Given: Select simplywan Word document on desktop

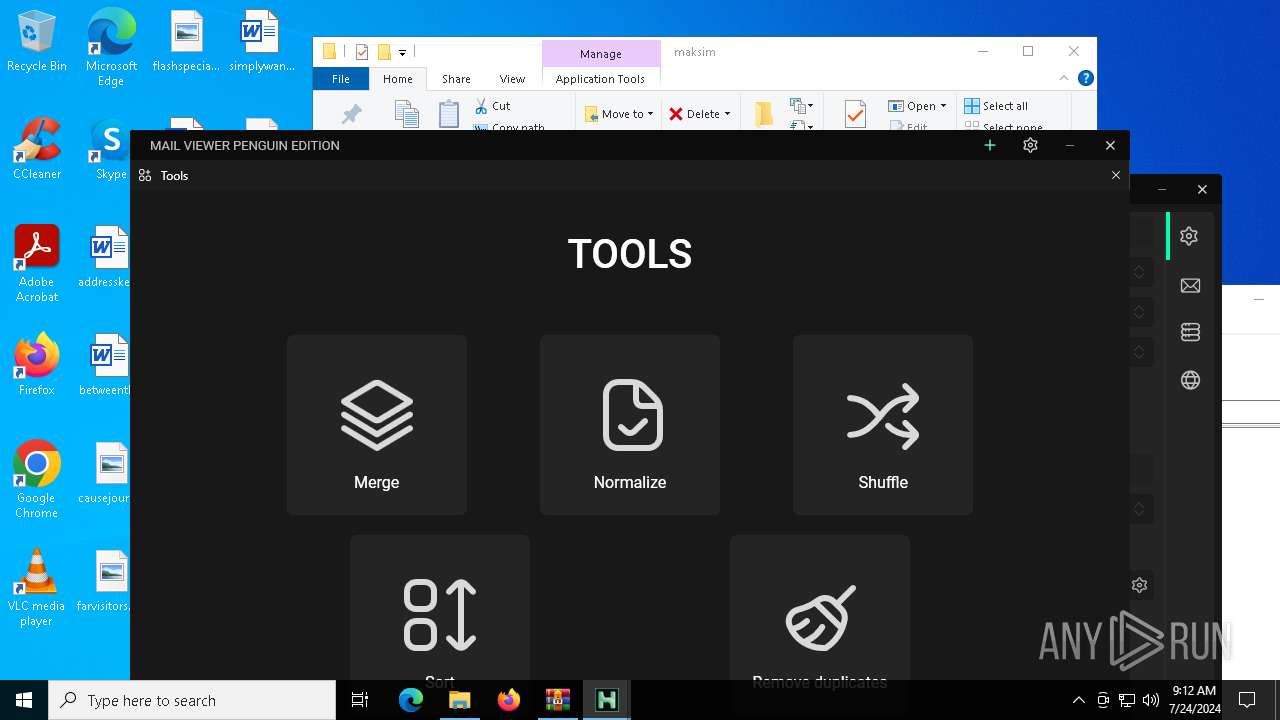Looking at the screenshot, I should tap(261, 42).
